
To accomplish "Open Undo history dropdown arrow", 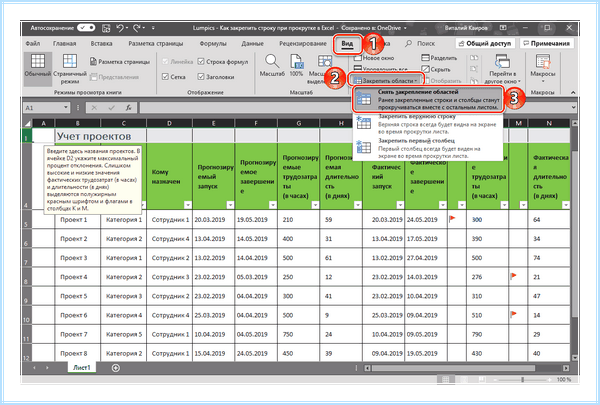I will click(x=127, y=28).
